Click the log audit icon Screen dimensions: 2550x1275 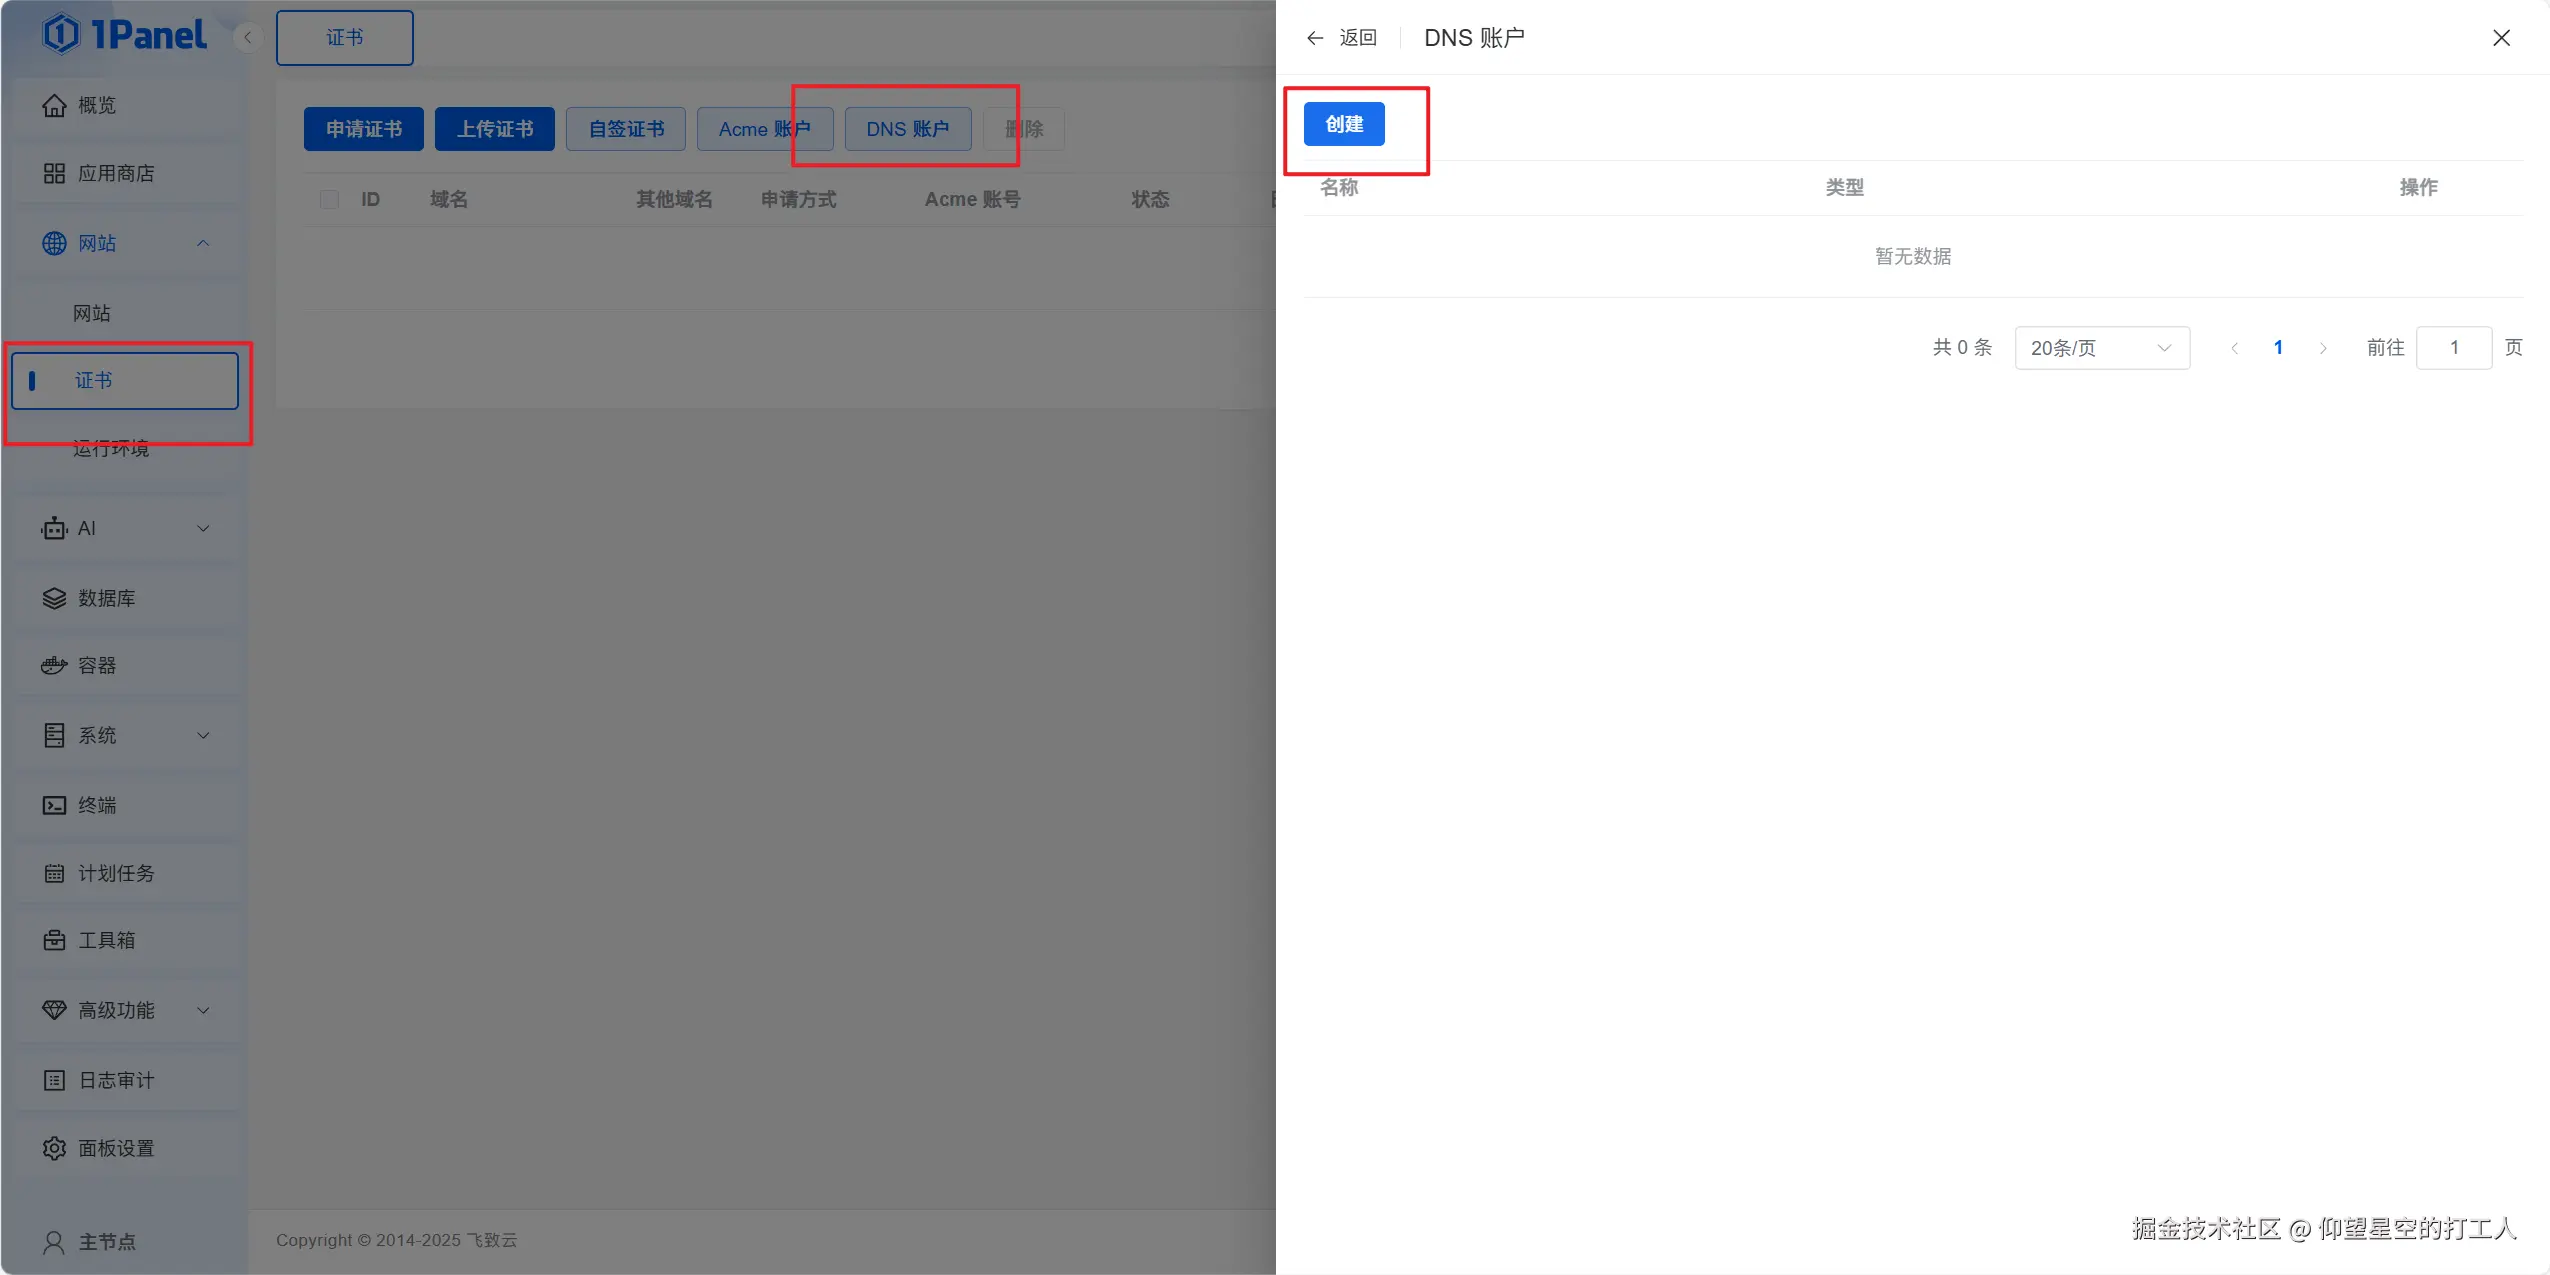pyautogui.click(x=54, y=1081)
